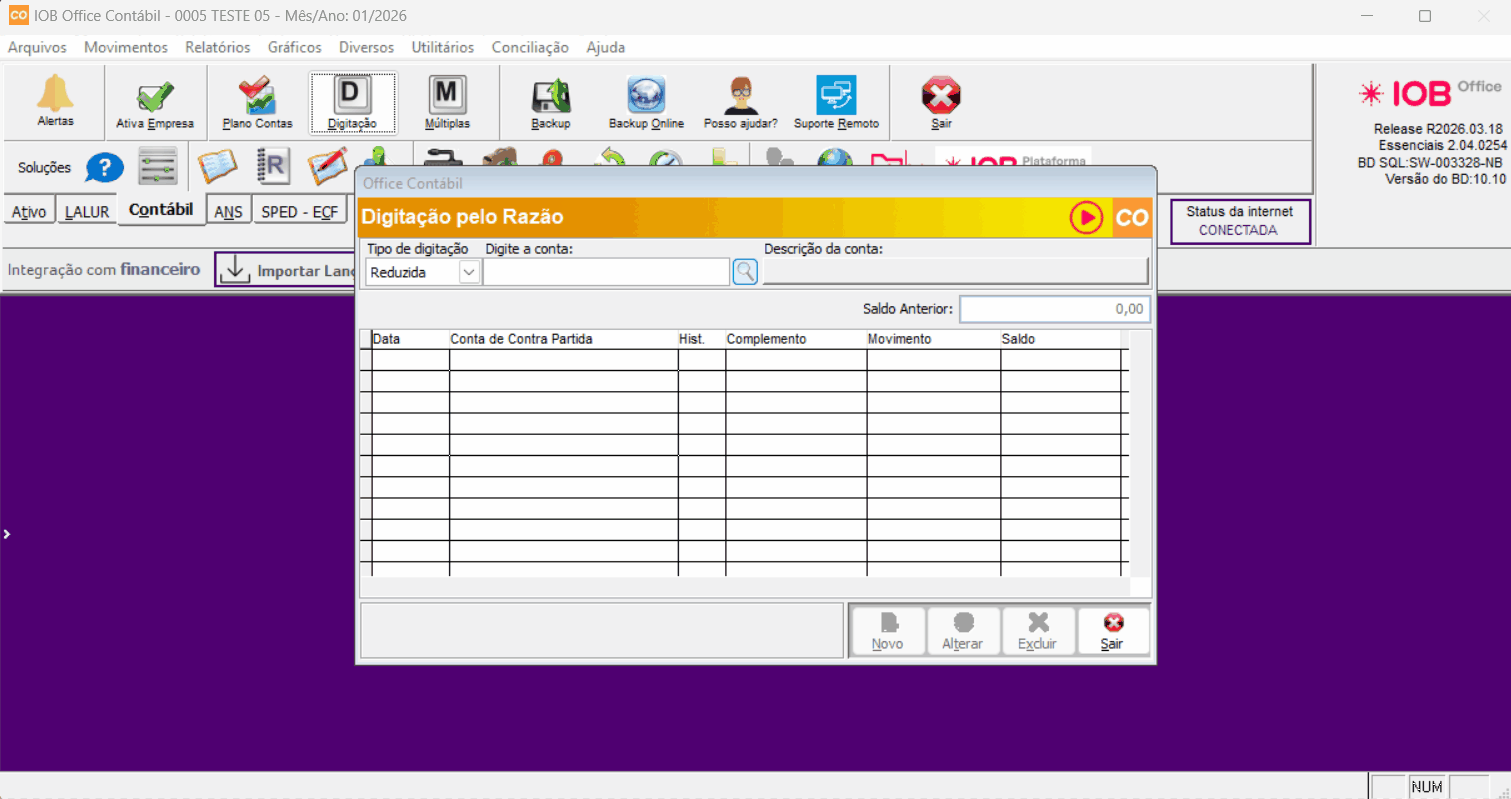Click the Posso ajudar? assistant icon
The height and width of the screenshot is (799, 1511).
[x=740, y=96]
